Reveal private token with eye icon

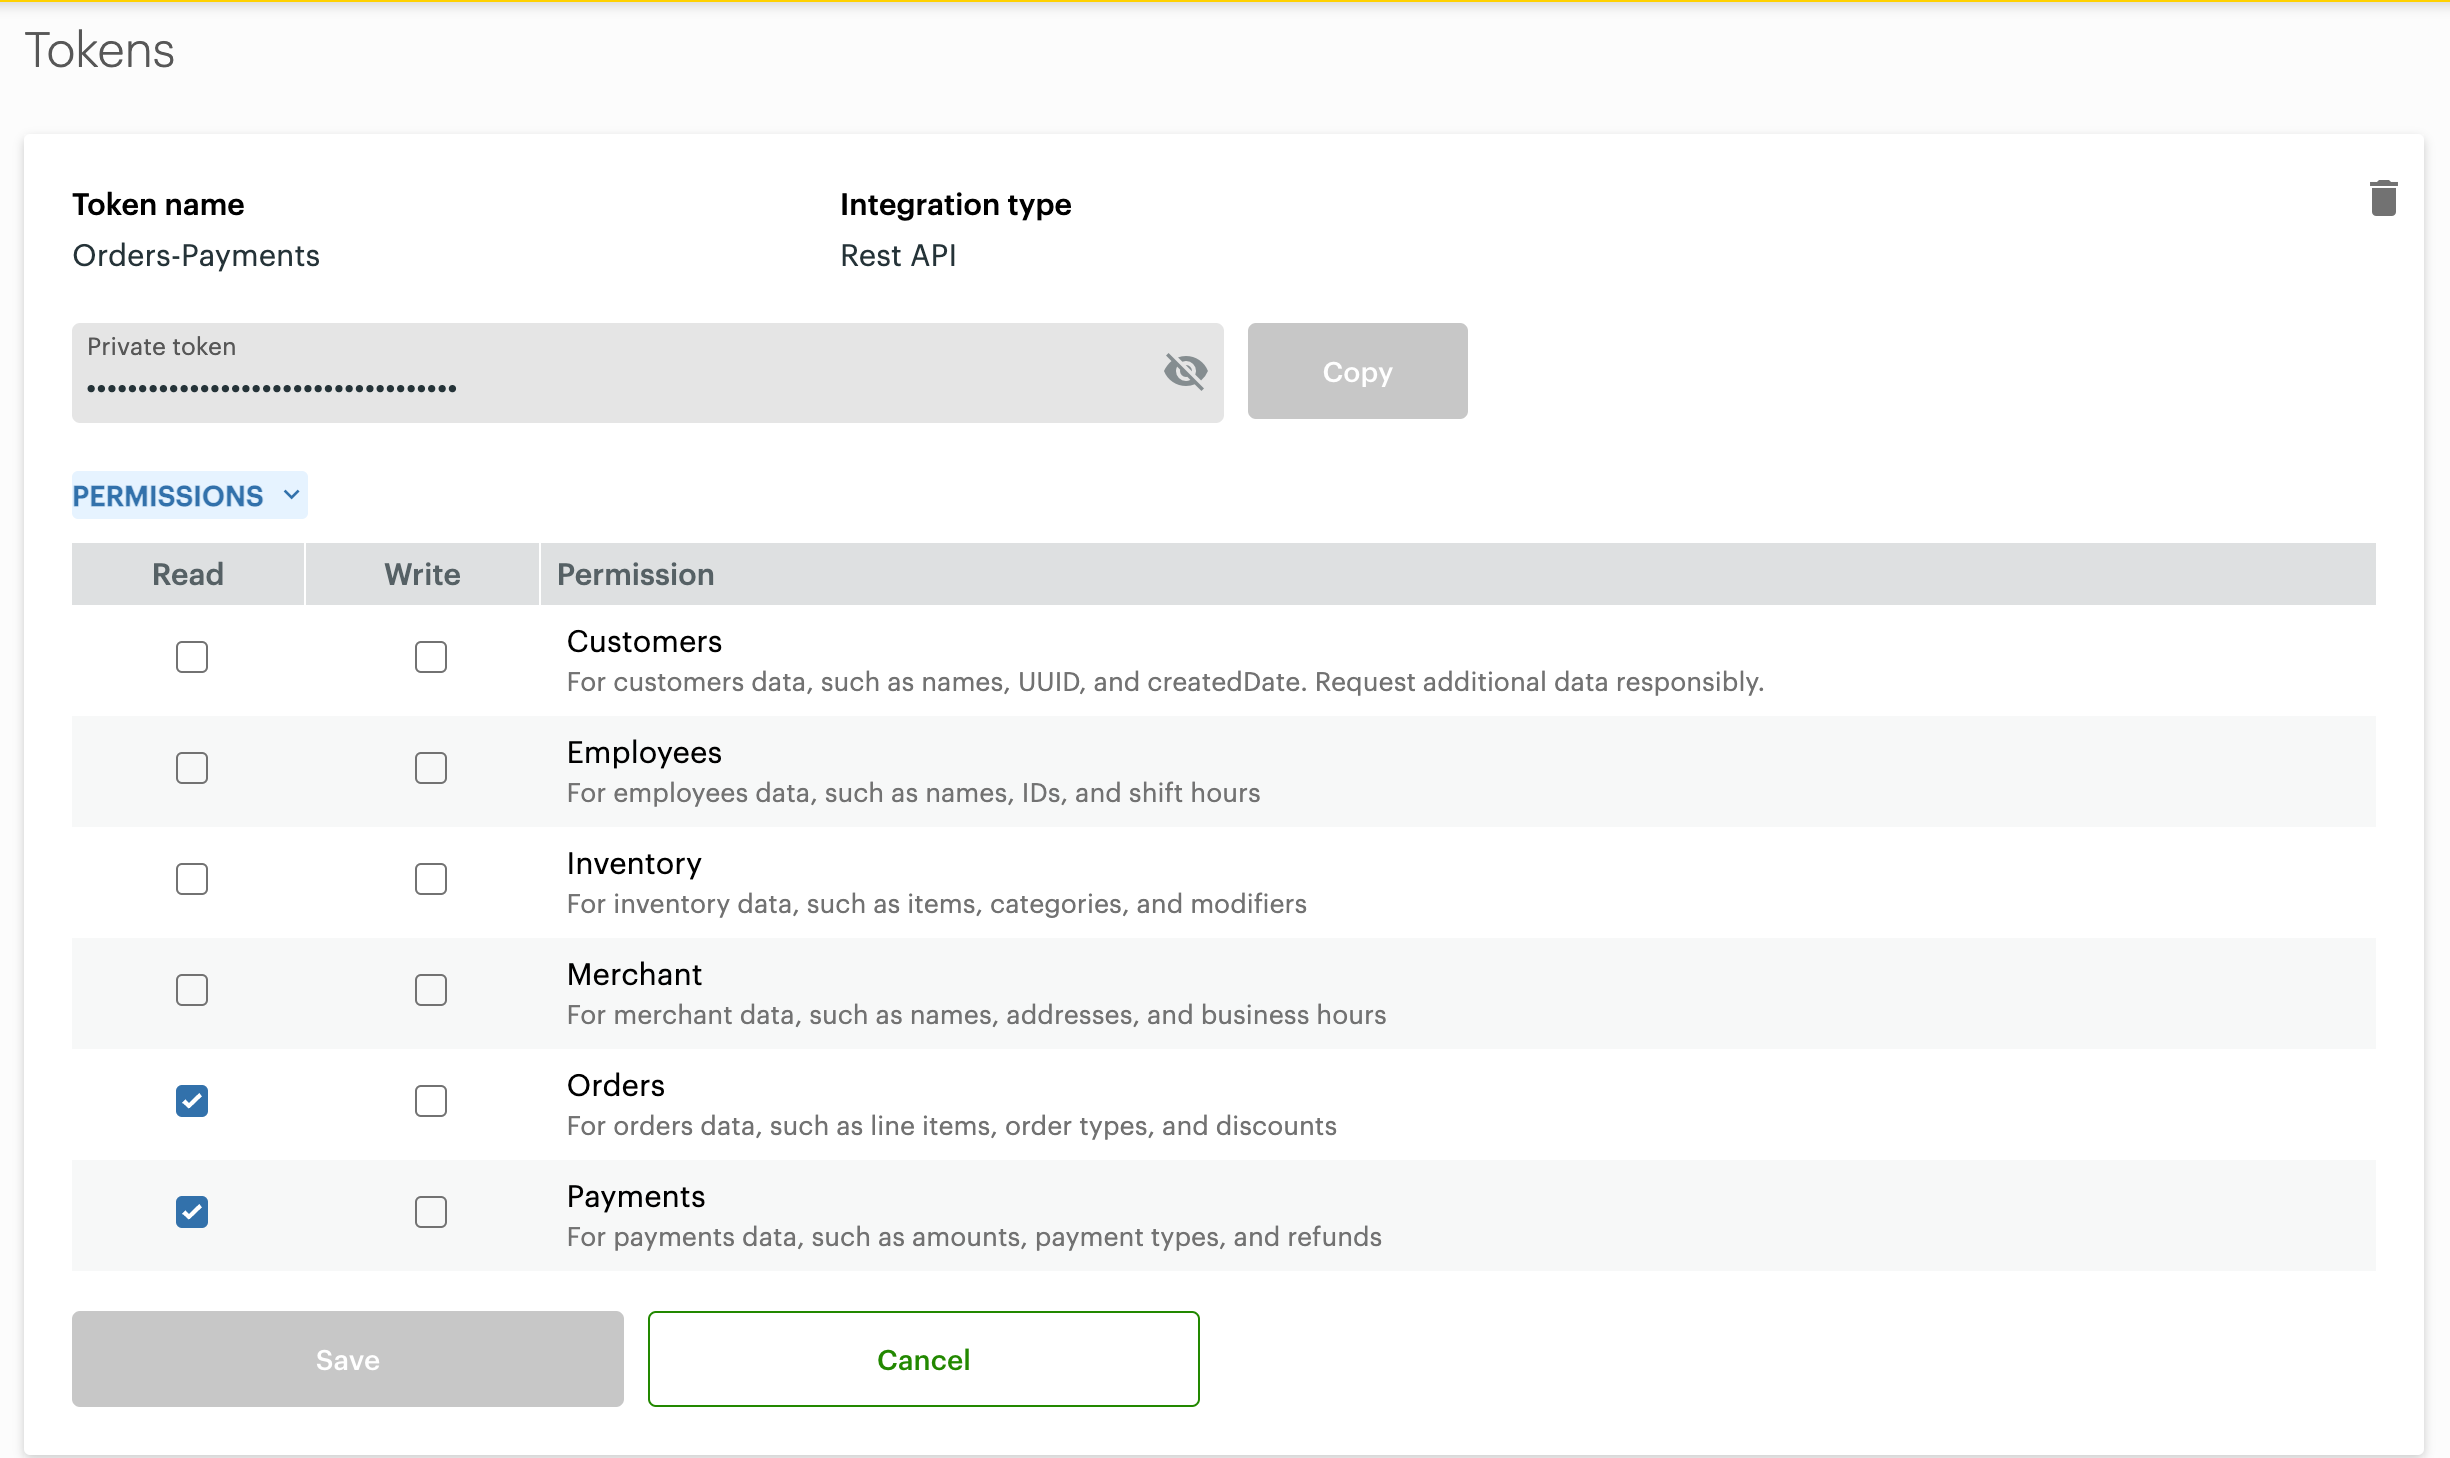point(1185,372)
